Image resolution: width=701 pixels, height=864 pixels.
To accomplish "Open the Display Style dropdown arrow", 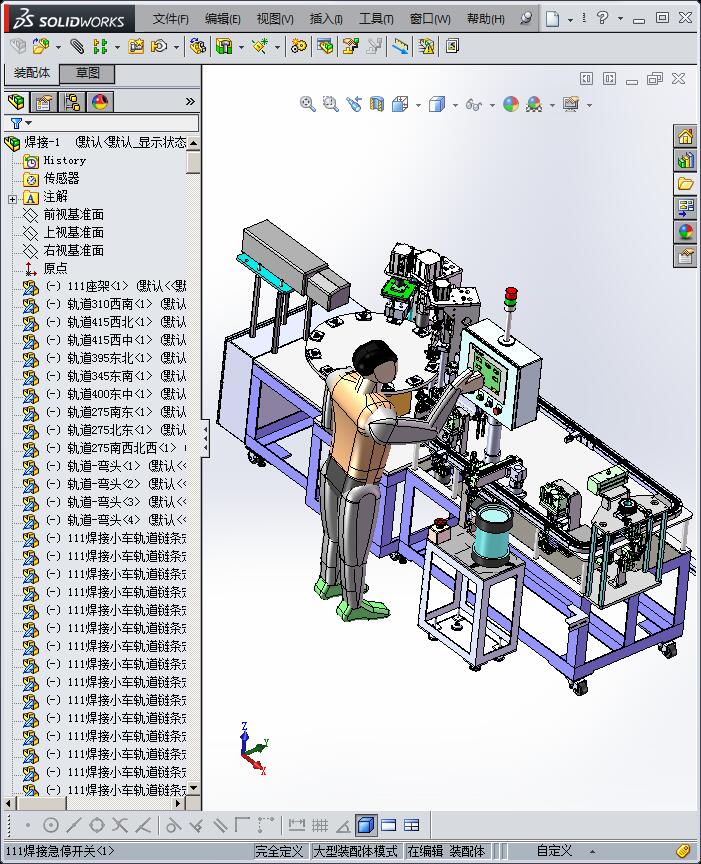I will [455, 105].
